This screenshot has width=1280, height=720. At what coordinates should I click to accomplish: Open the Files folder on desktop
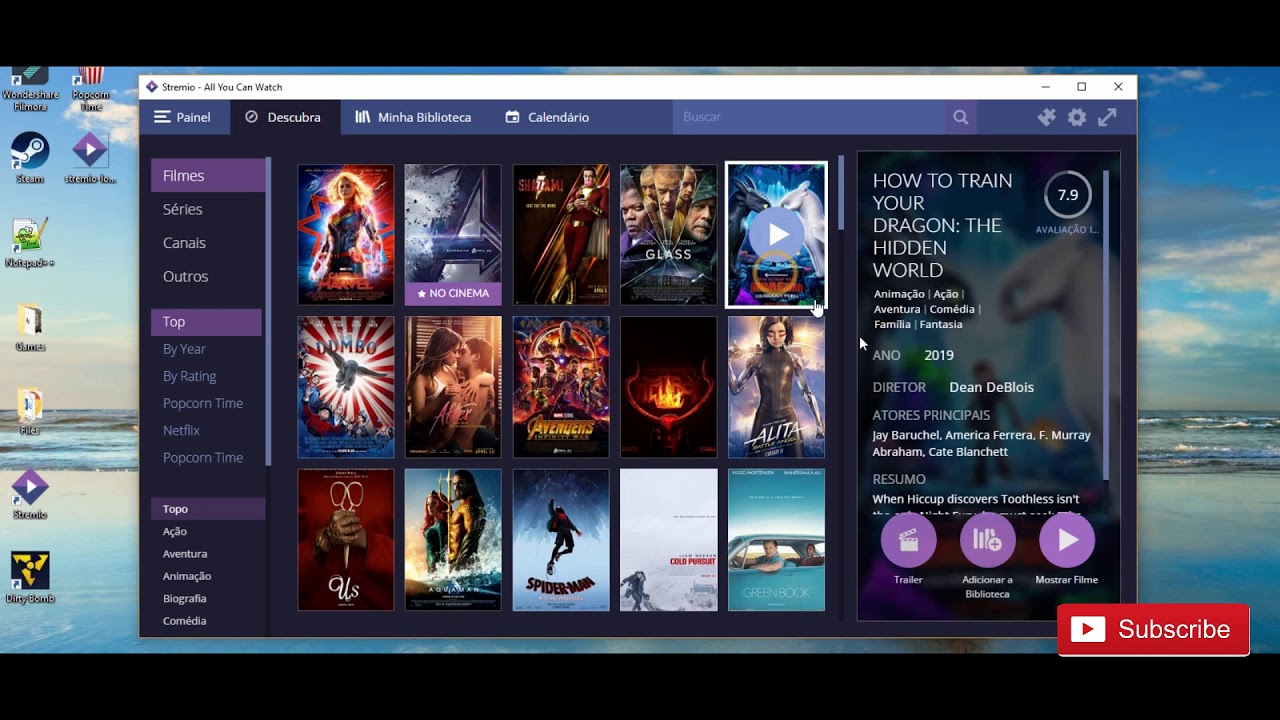30,412
